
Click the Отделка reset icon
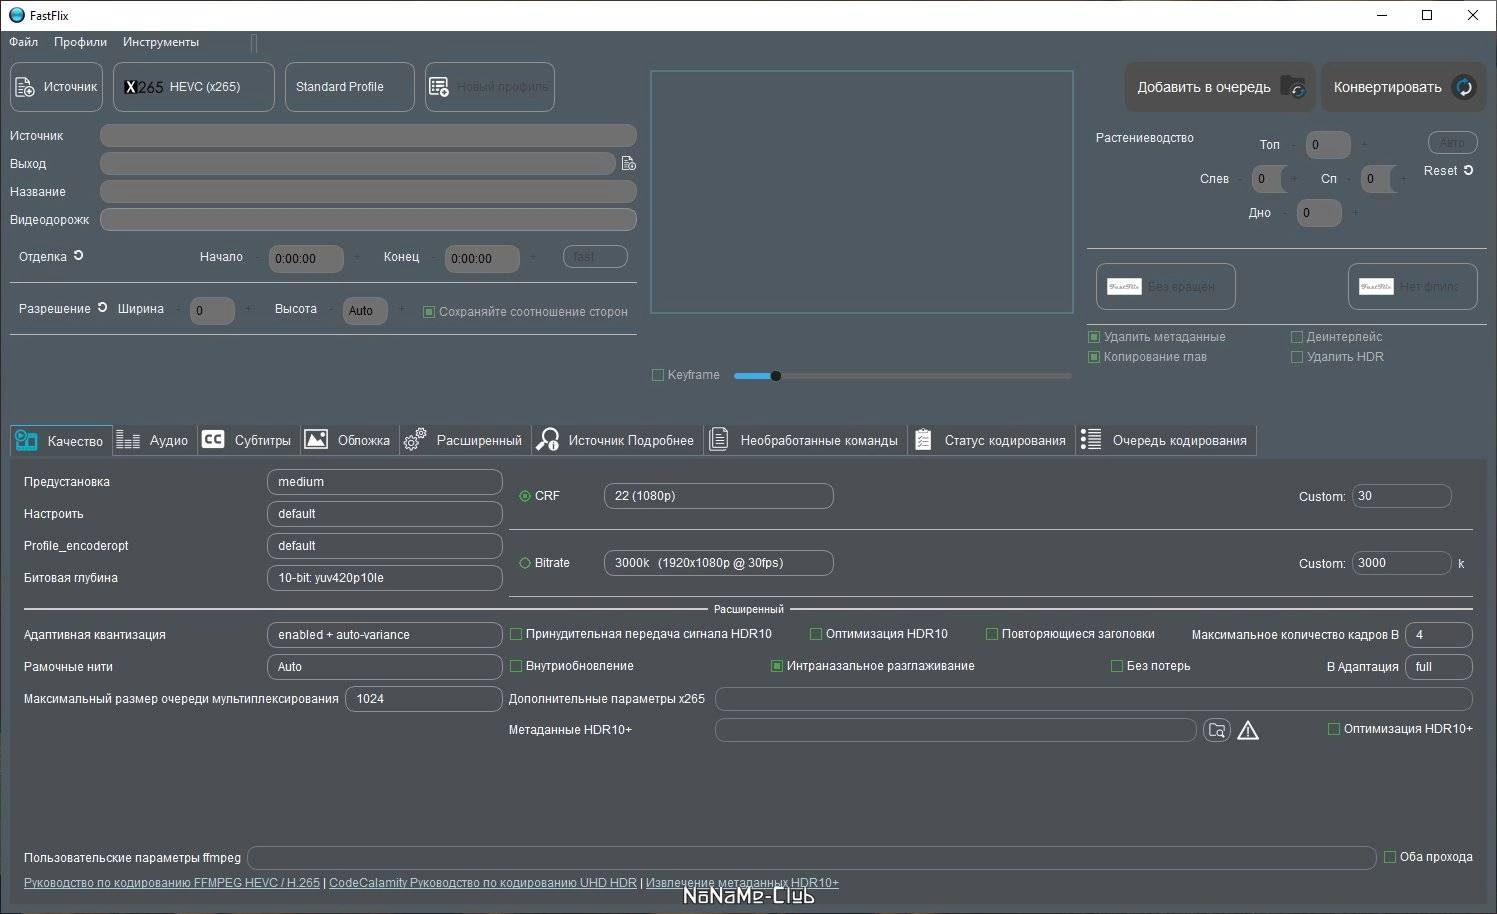[x=78, y=256]
